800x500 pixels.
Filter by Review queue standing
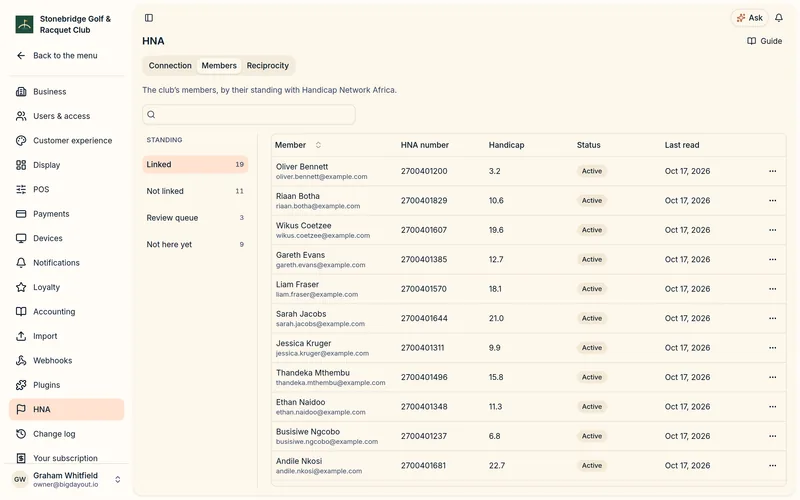click(195, 218)
